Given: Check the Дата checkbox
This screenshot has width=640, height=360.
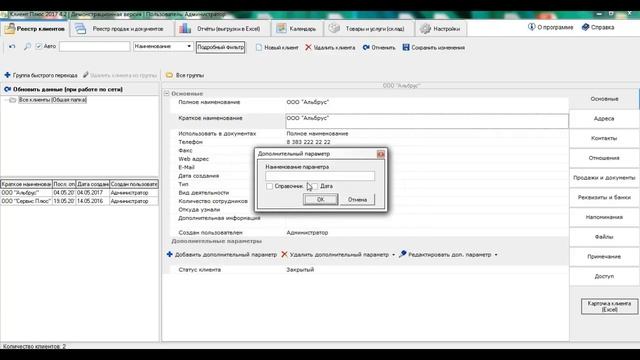Looking at the screenshot, I should pyautogui.click(x=315, y=186).
